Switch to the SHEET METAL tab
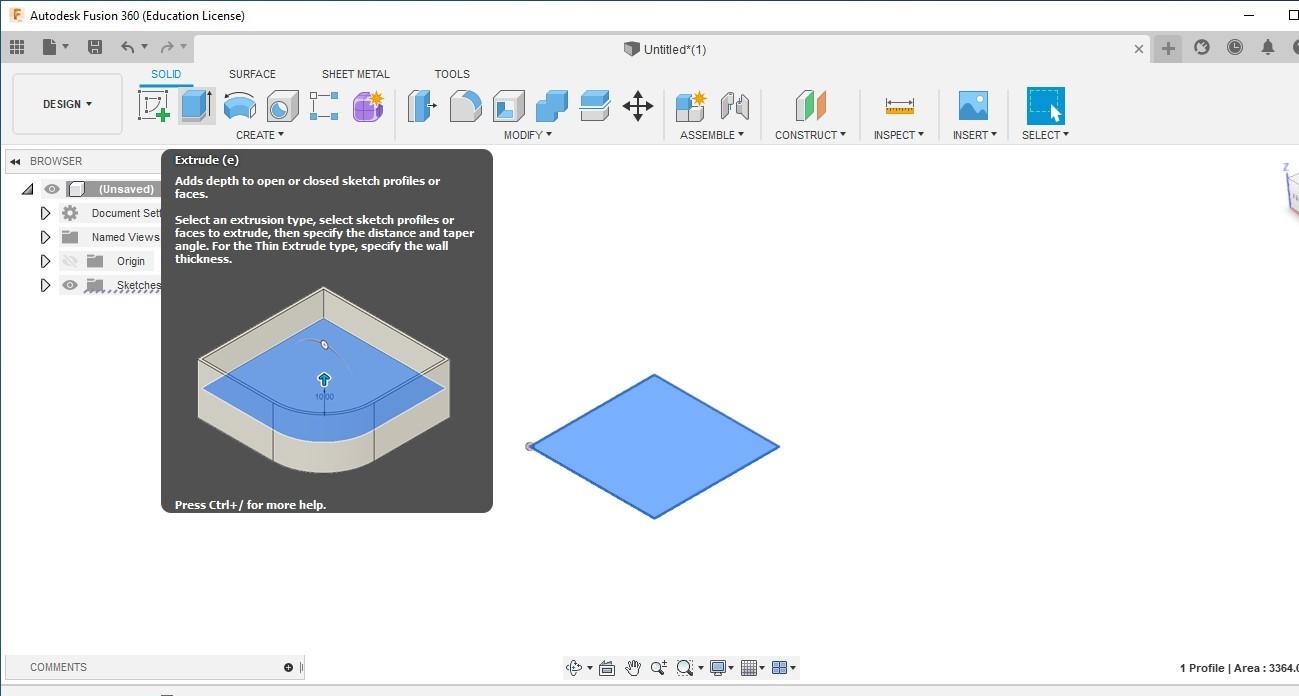The width and height of the screenshot is (1299, 696). (x=356, y=74)
